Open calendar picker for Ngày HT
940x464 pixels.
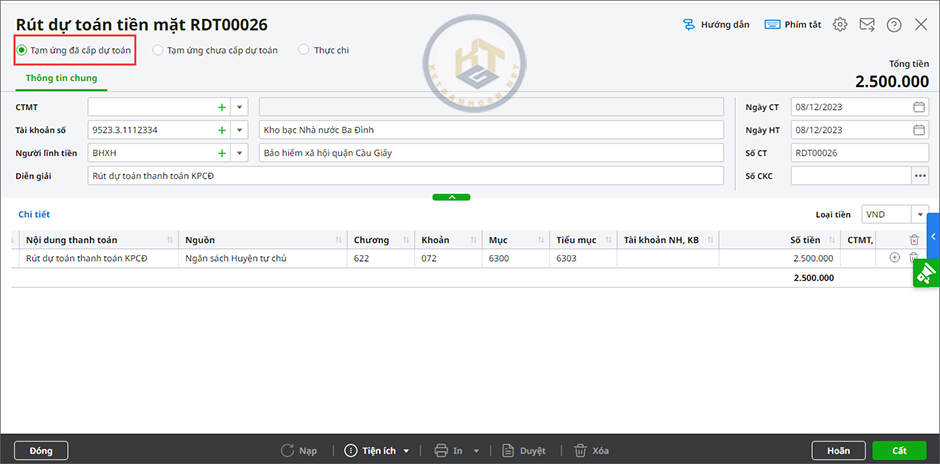(x=918, y=130)
